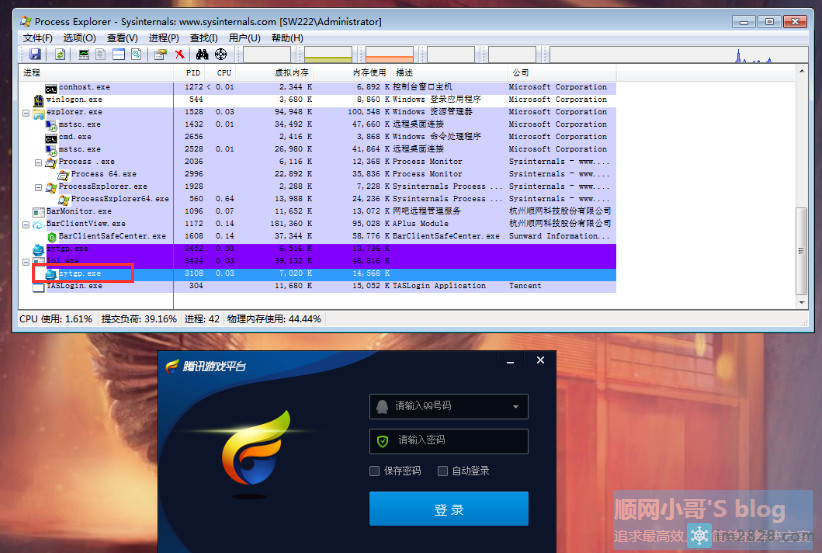This screenshot has height=553, width=822.
Task: Click the PID cell showing 2452
Action: (193, 248)
